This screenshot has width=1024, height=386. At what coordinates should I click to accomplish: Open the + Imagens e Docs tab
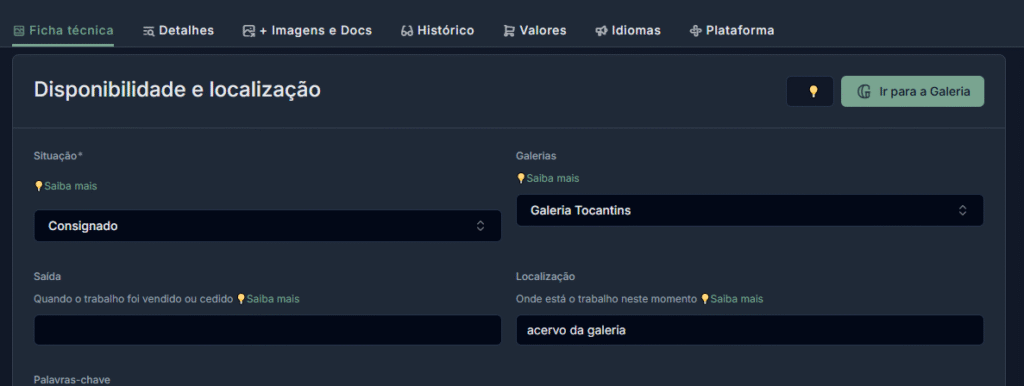point(307,31)
